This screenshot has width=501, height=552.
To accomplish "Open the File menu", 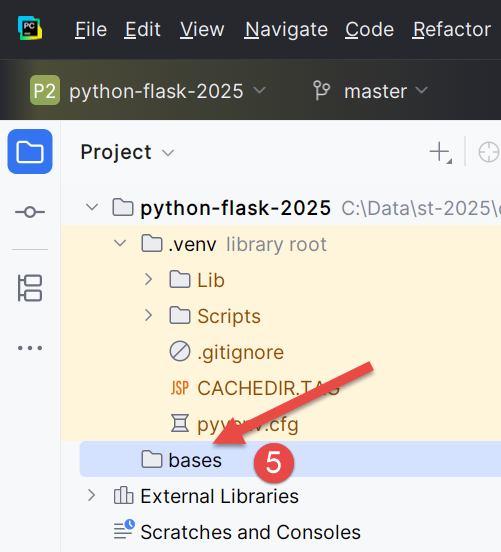I will 91,29.
